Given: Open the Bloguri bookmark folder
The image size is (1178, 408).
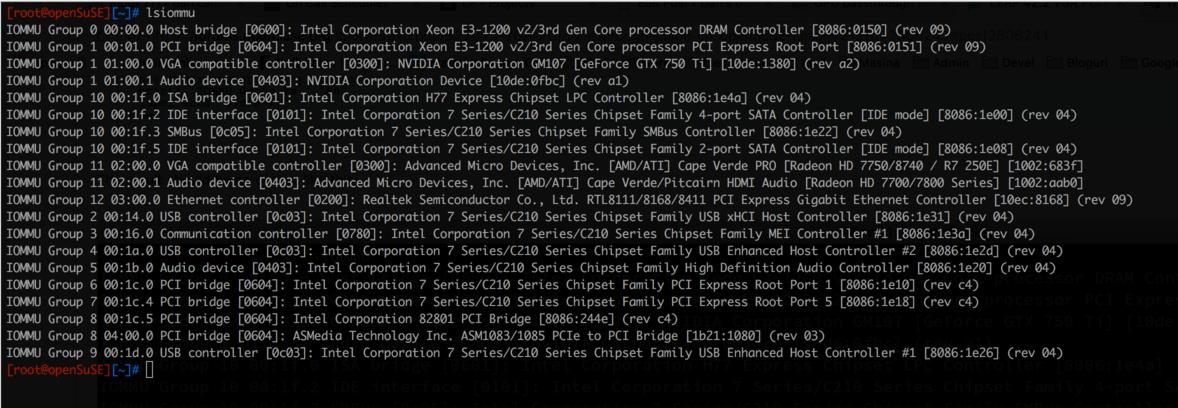Looking at the screenshot, I should coord(1075,64).
